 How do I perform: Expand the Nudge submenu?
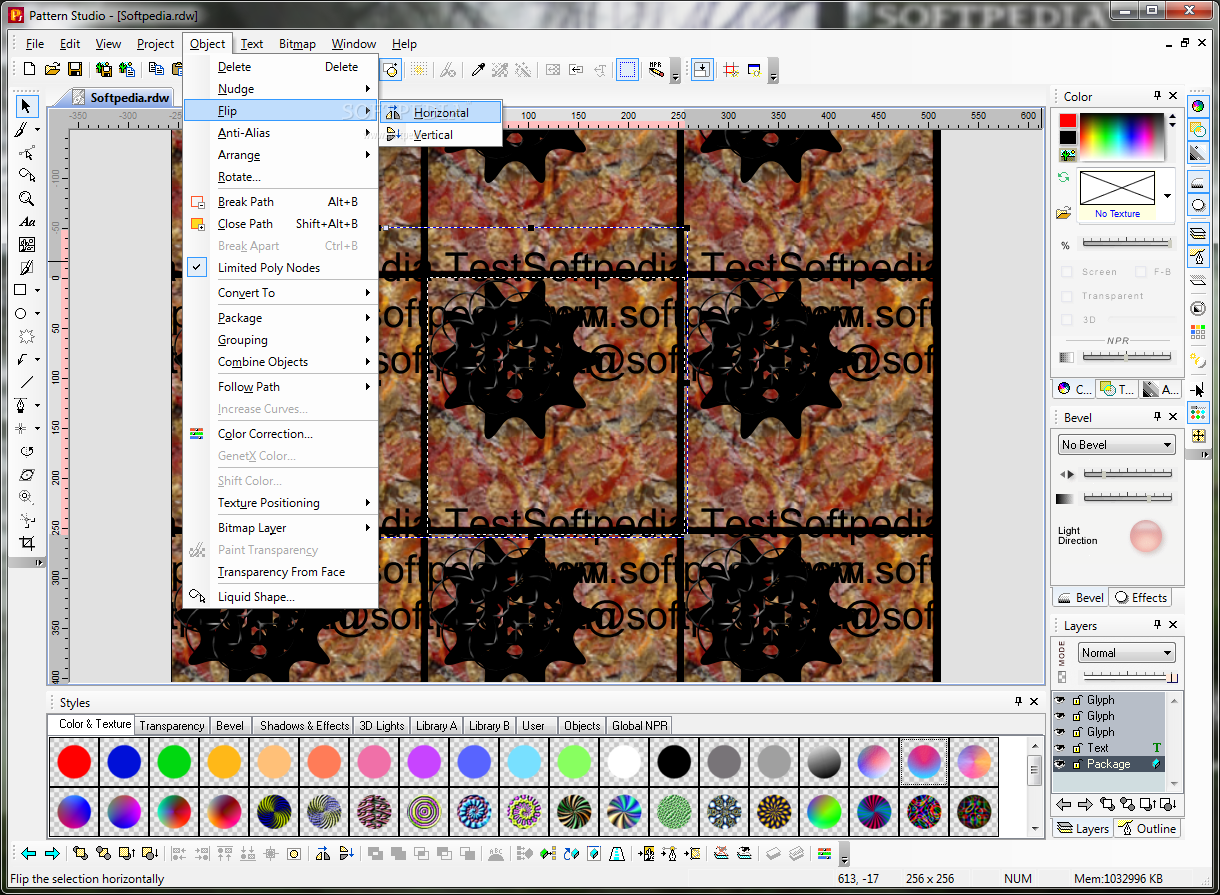pos(280,89)
